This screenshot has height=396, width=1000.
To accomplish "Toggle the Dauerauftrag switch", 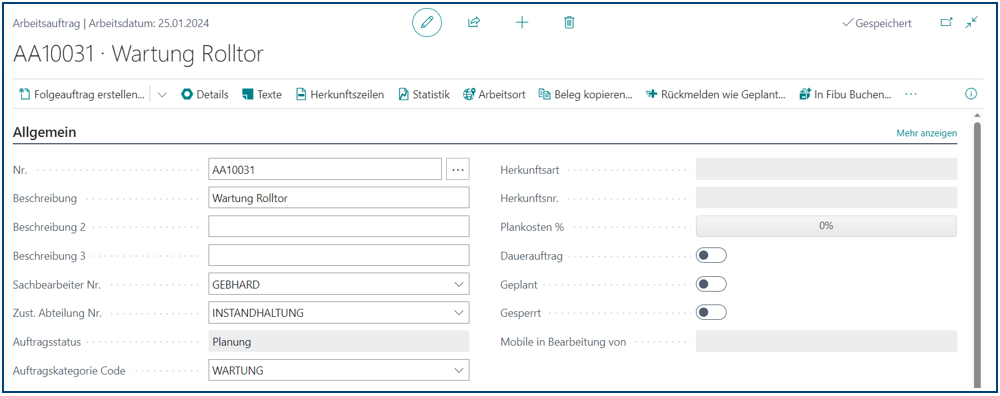I will [x=711, y=256].
